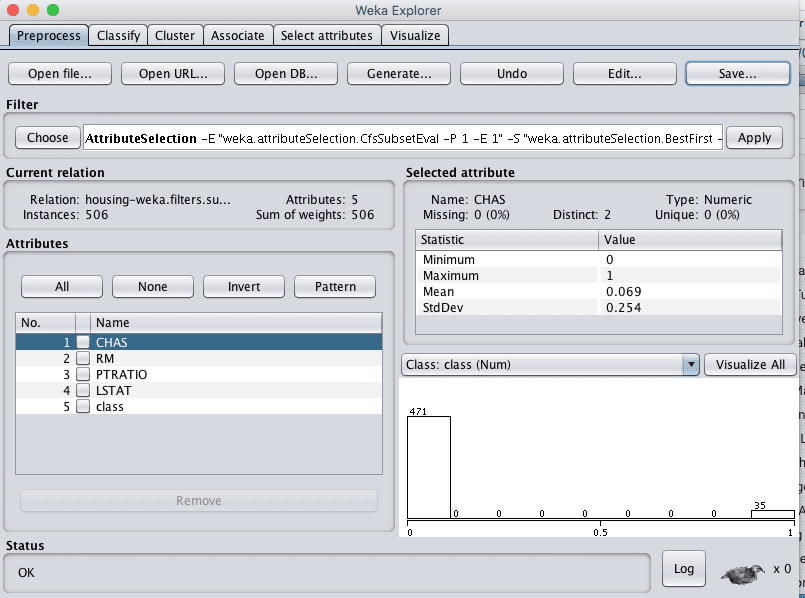Click the Mean value 0.069
The width and height of the screenshot is (805, 598).
click(624, 292)
